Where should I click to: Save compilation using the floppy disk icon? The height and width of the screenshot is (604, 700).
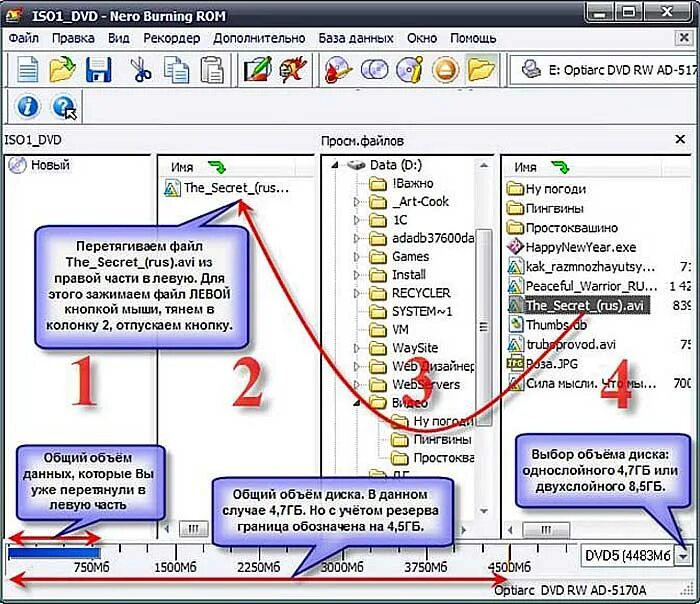[98, 70]
